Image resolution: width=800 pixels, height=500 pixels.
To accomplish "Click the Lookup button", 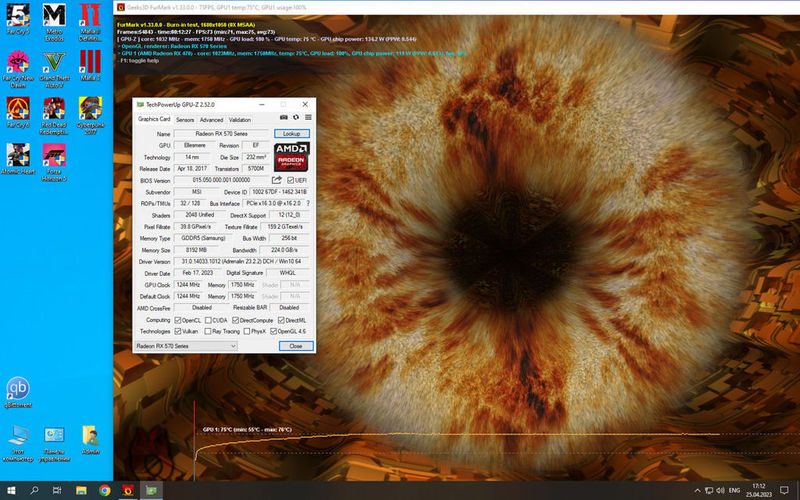I will tap(291, 133).
